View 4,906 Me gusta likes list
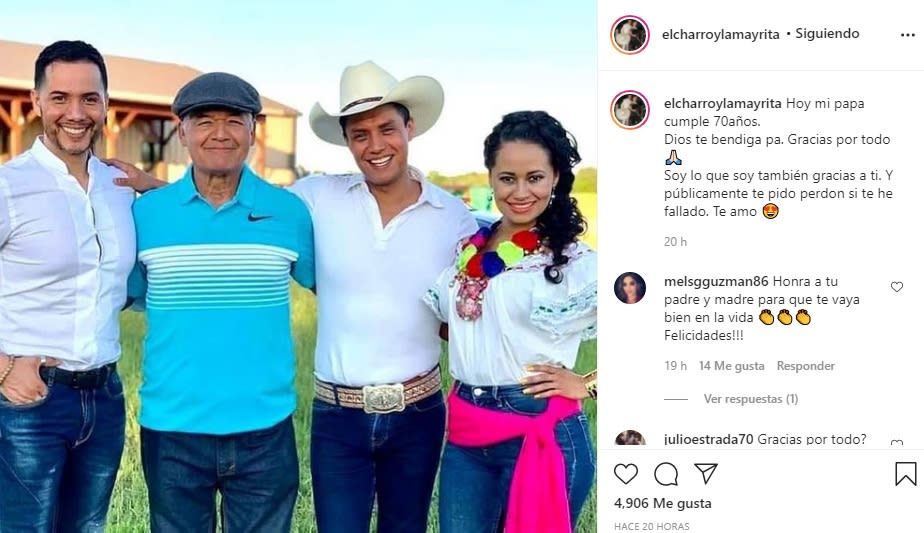Image resolution: width=924 pixels, height=533 pixels. pos(662,504)
